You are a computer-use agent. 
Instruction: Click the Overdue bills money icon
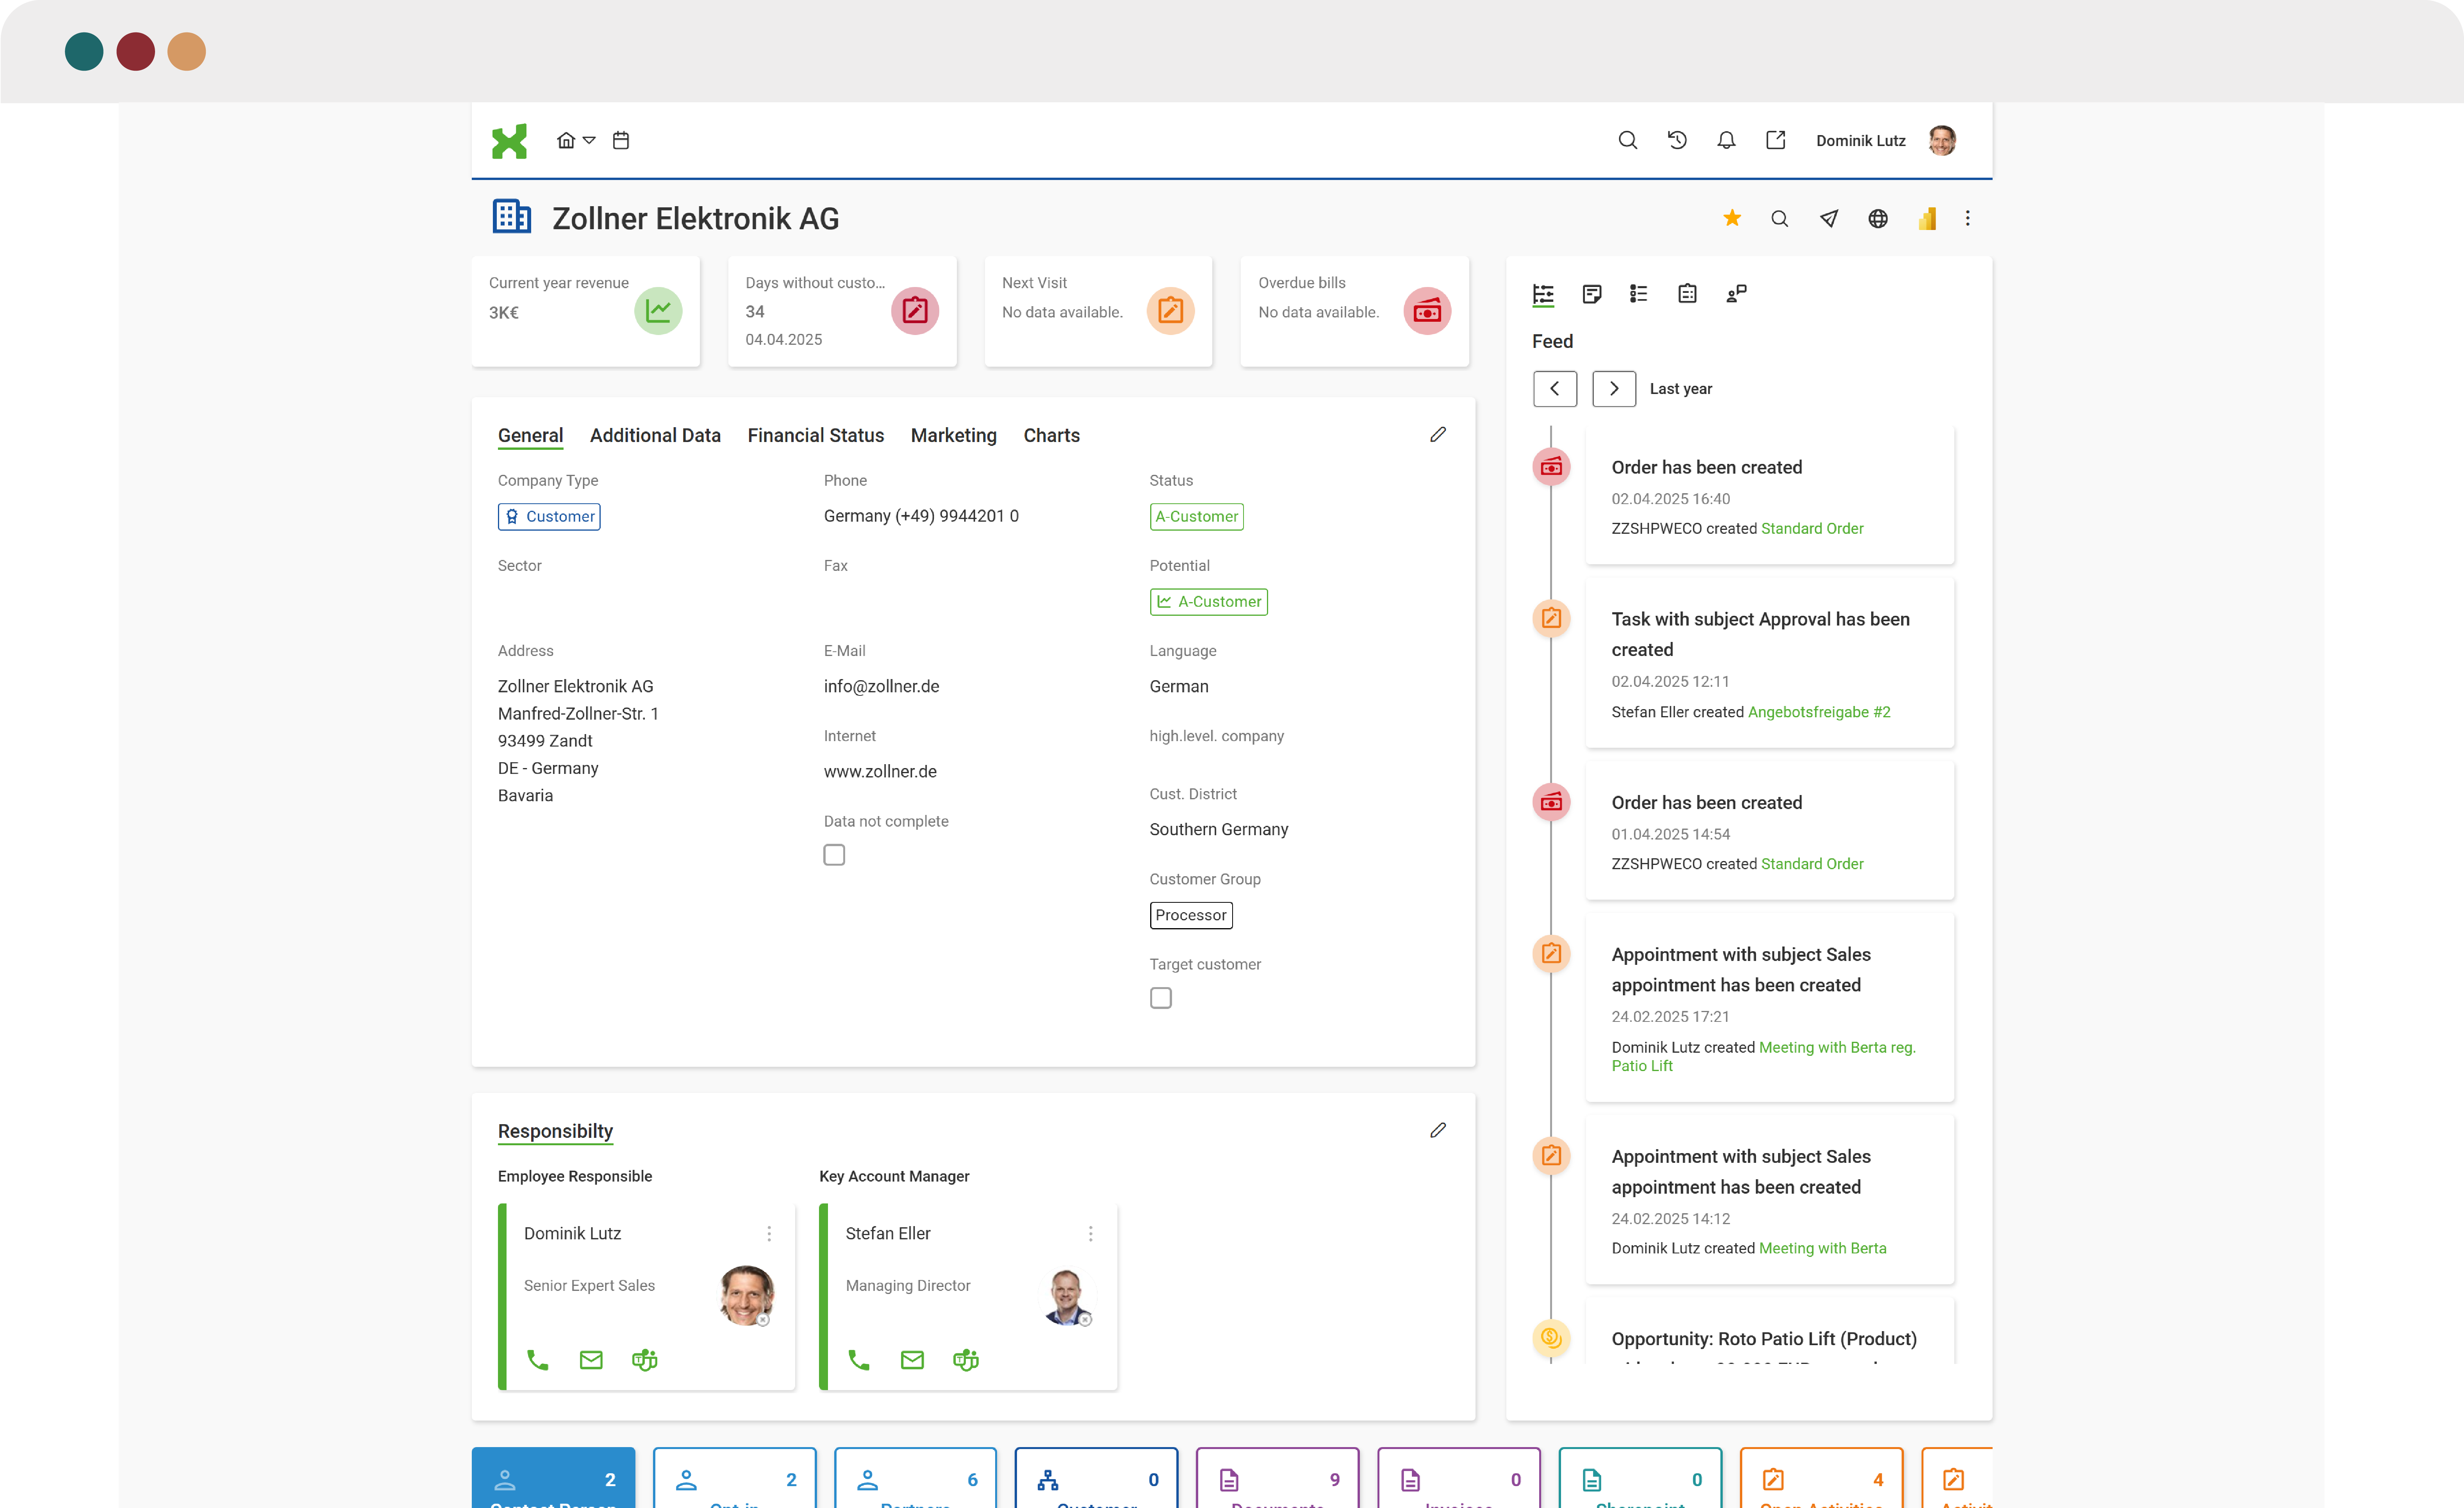1427,311
